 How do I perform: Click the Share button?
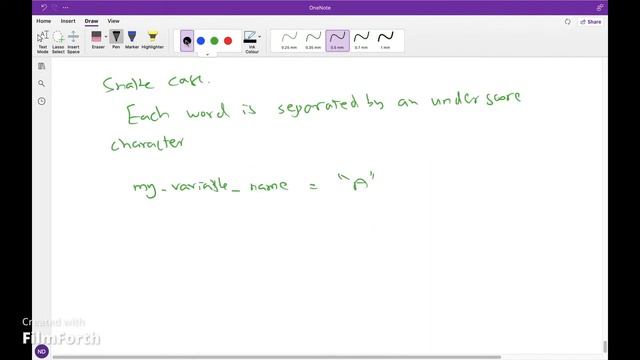click(x=591, y=22)
